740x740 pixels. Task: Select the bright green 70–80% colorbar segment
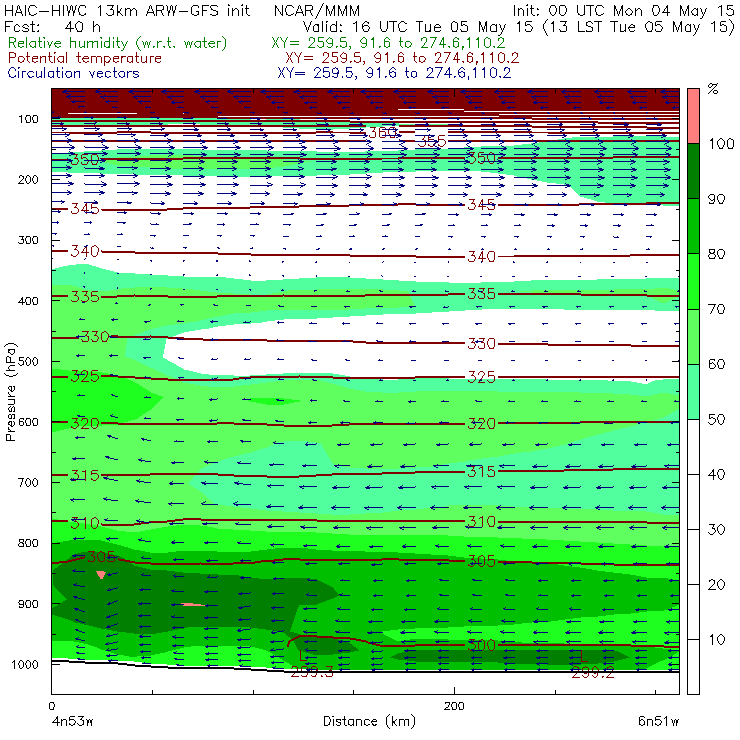[693, 281]
